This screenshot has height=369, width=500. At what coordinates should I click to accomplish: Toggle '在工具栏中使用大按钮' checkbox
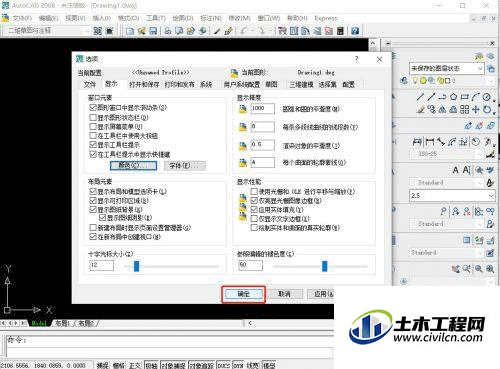click(93, 136)
